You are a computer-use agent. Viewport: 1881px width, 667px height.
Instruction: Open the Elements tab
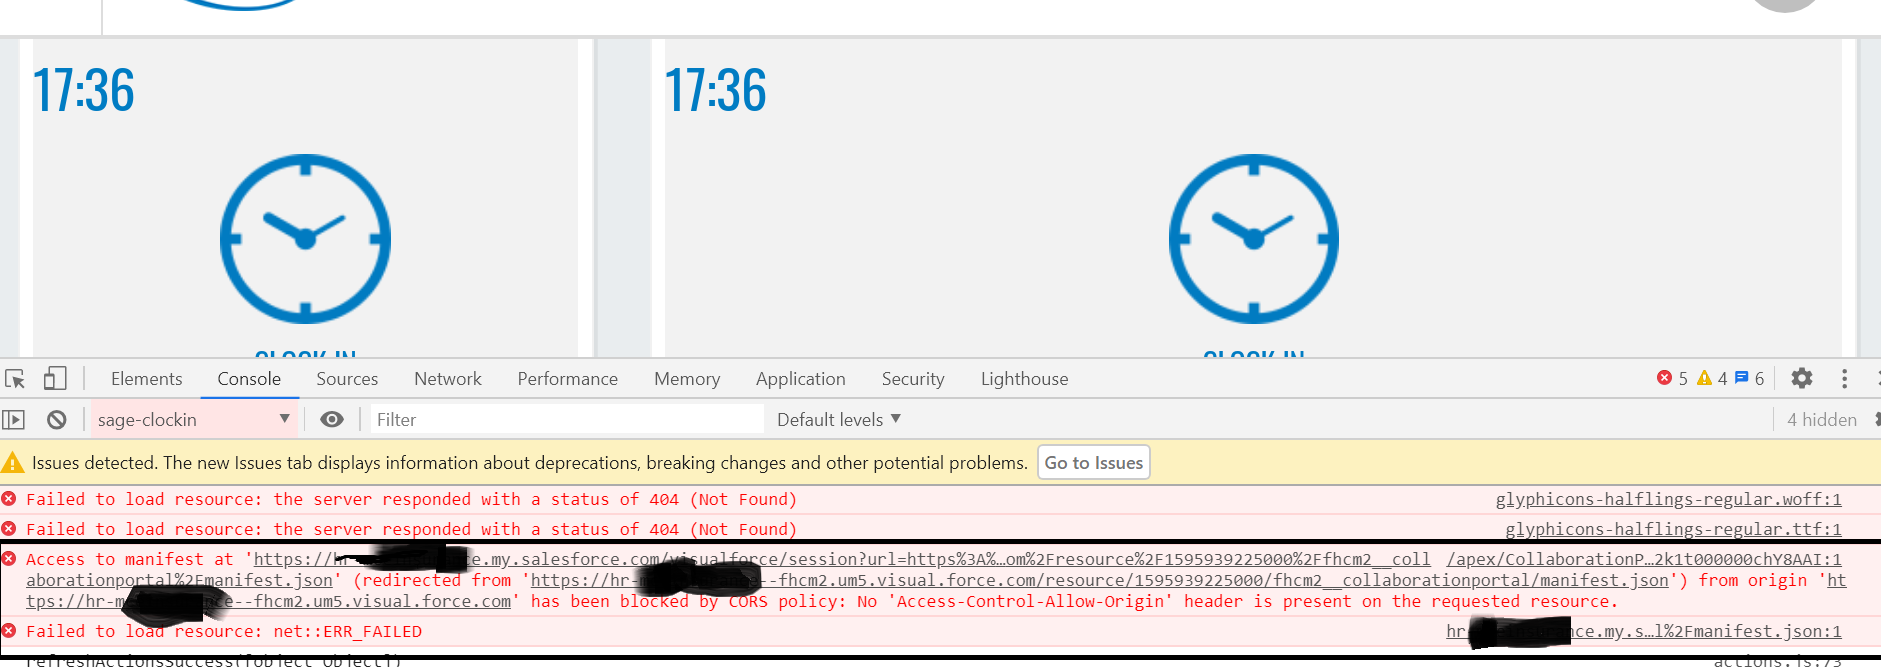[147, 379]
